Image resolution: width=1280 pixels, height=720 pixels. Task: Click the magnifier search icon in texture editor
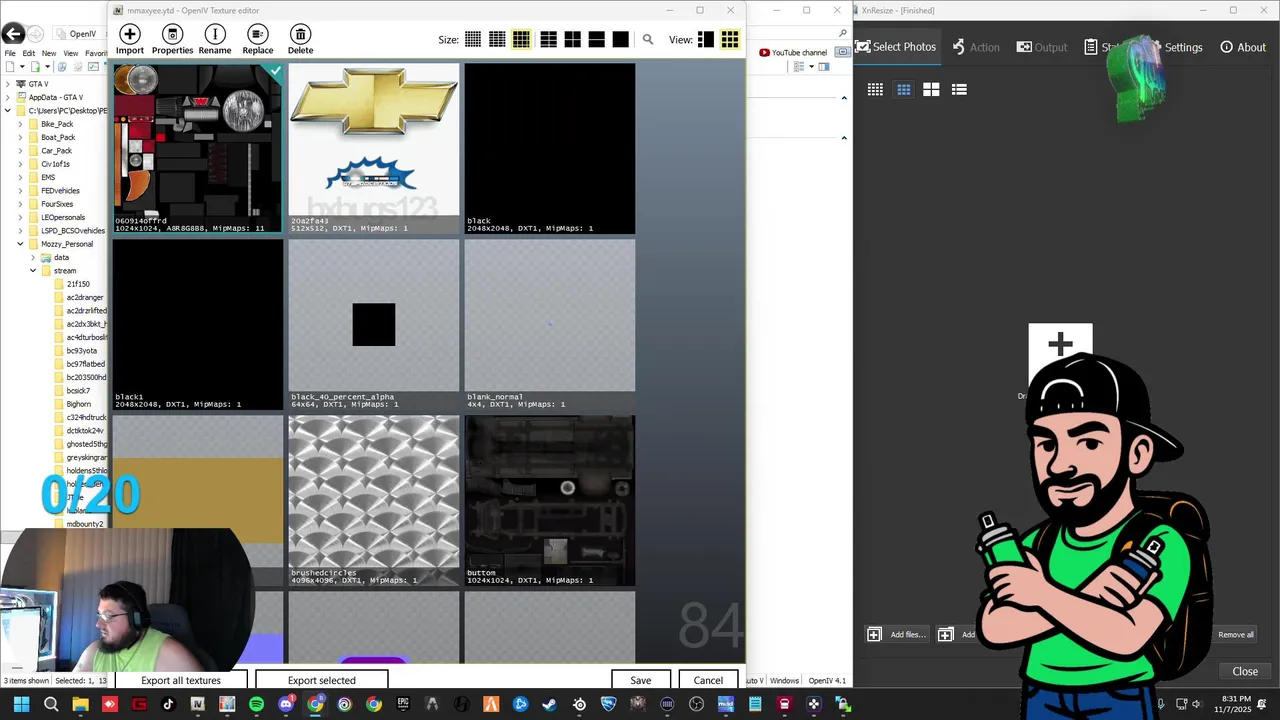[x=648, y=40]
